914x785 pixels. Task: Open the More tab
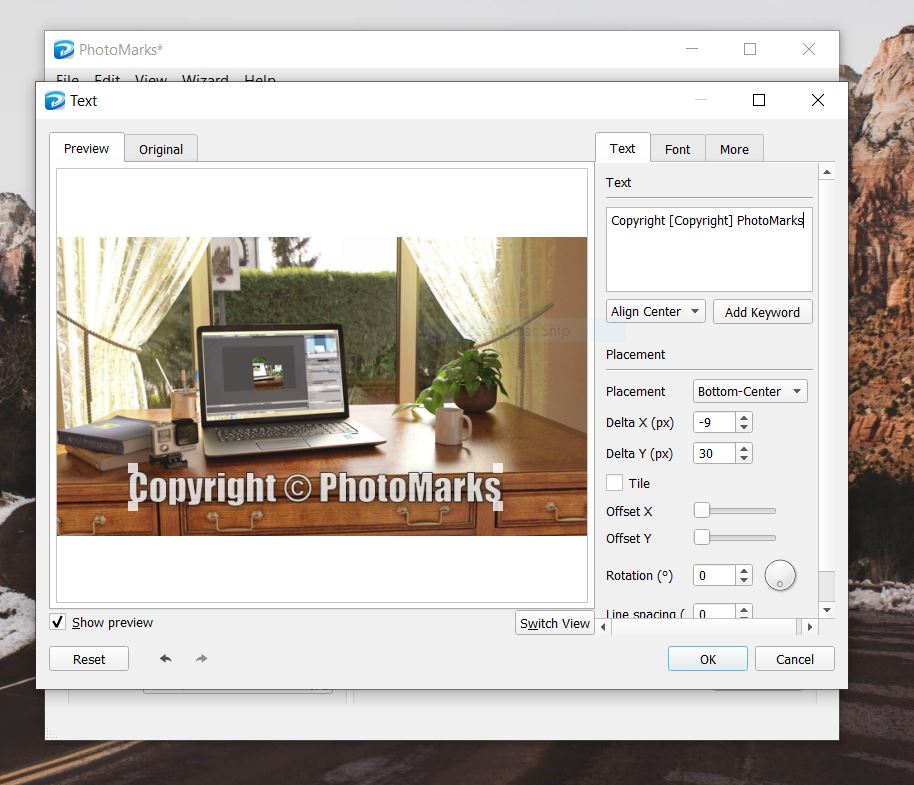(734, 149)
